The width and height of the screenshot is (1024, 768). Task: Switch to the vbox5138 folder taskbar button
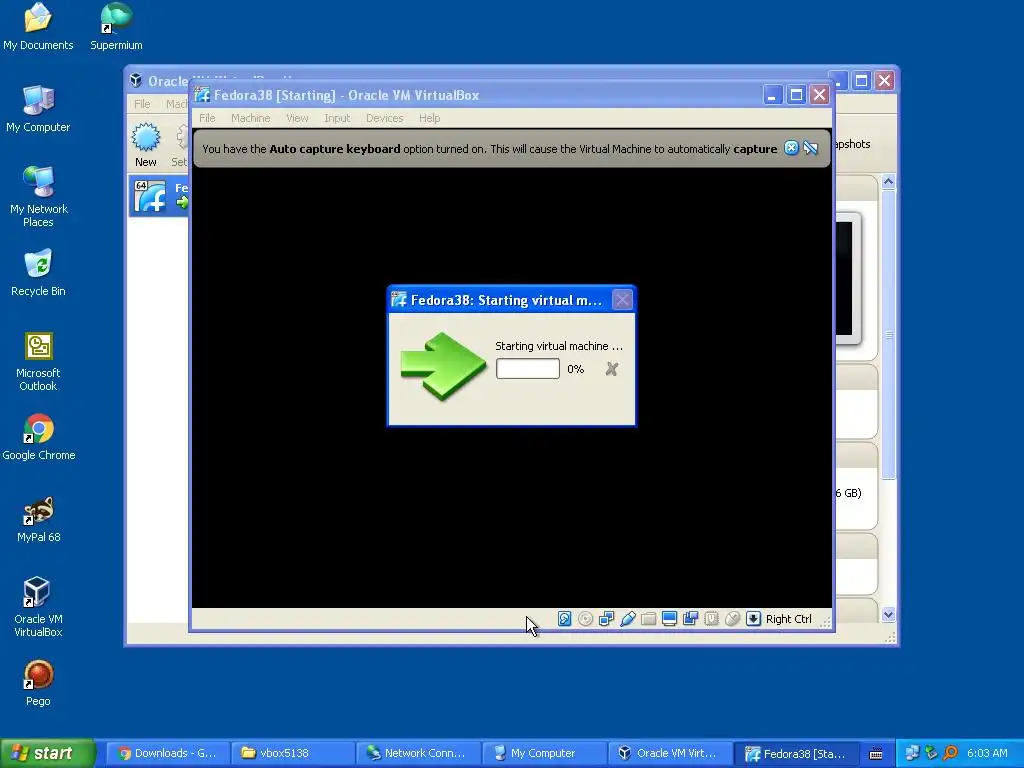293,753
